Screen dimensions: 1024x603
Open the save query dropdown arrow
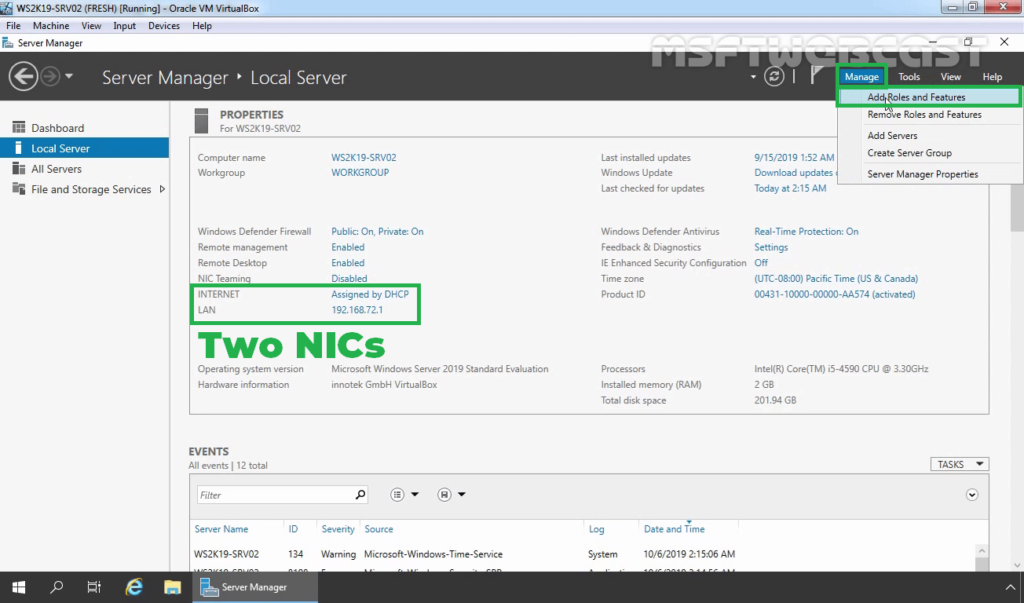(462, 495)
